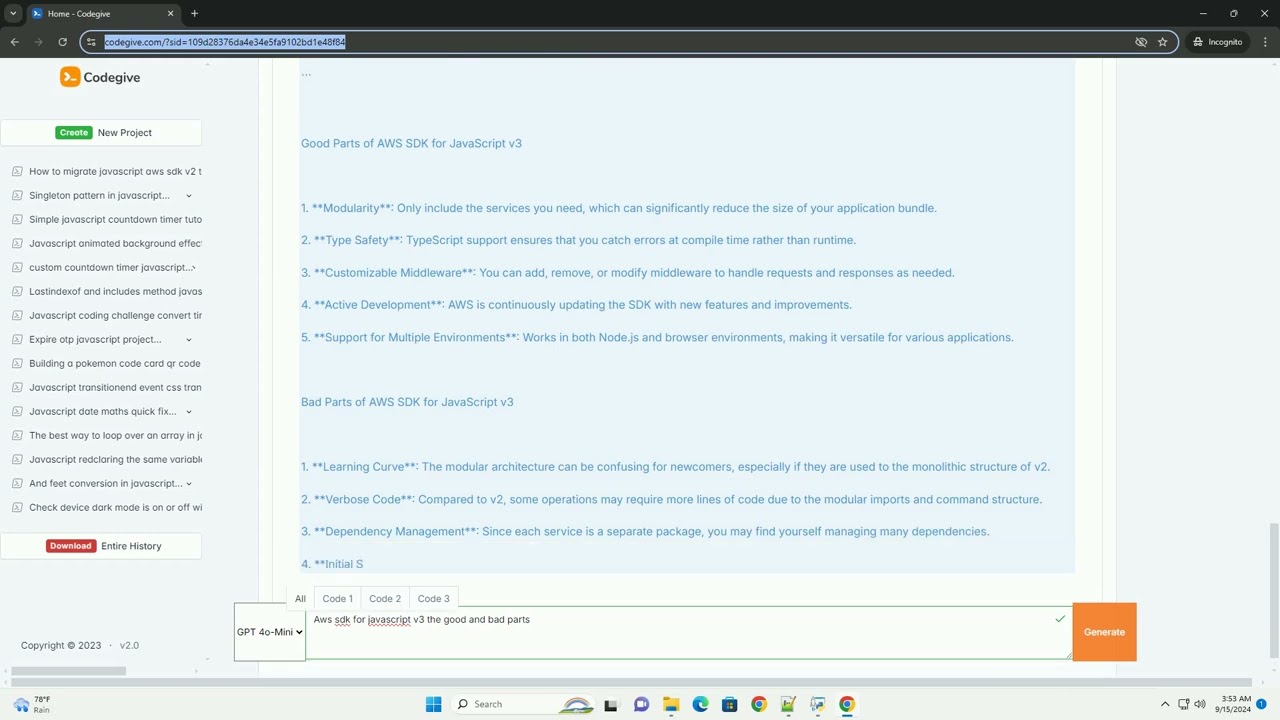Click the Codegive logo icon
Image resolution: width=1280 pixels, height=720 pixels.
70,77
